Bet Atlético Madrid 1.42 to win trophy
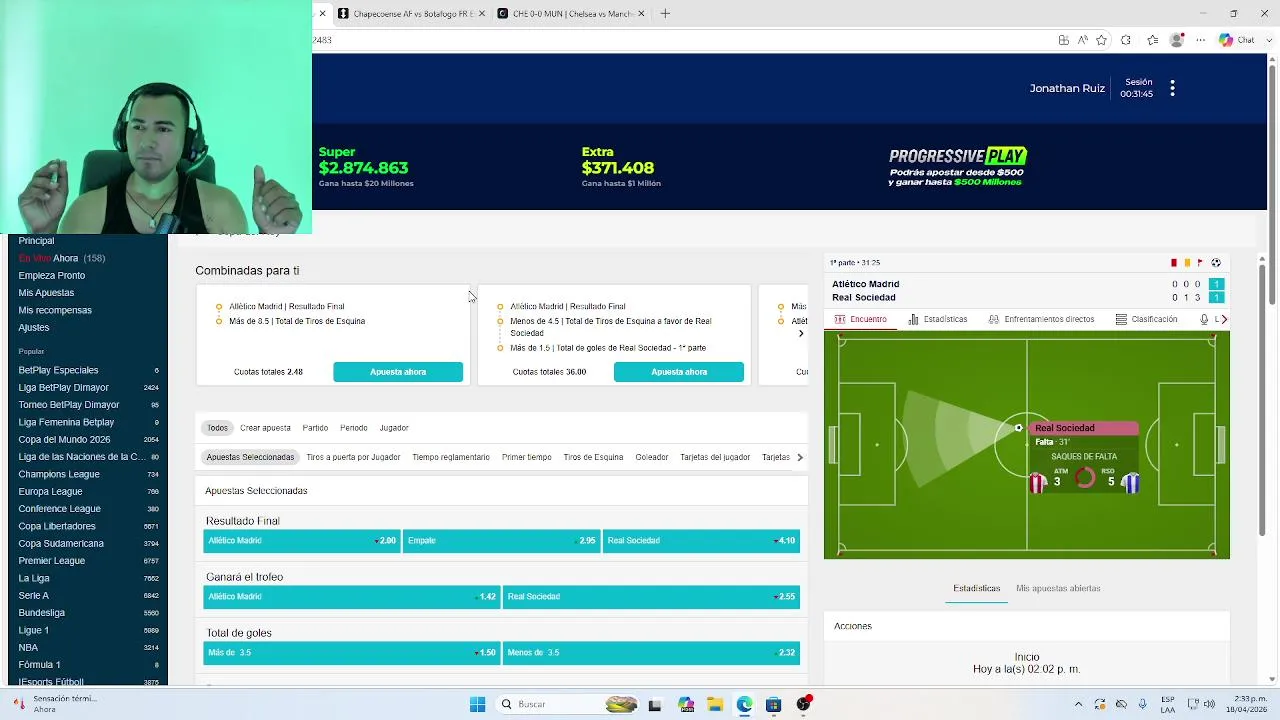1280x720 pixels. coord(352,597)
